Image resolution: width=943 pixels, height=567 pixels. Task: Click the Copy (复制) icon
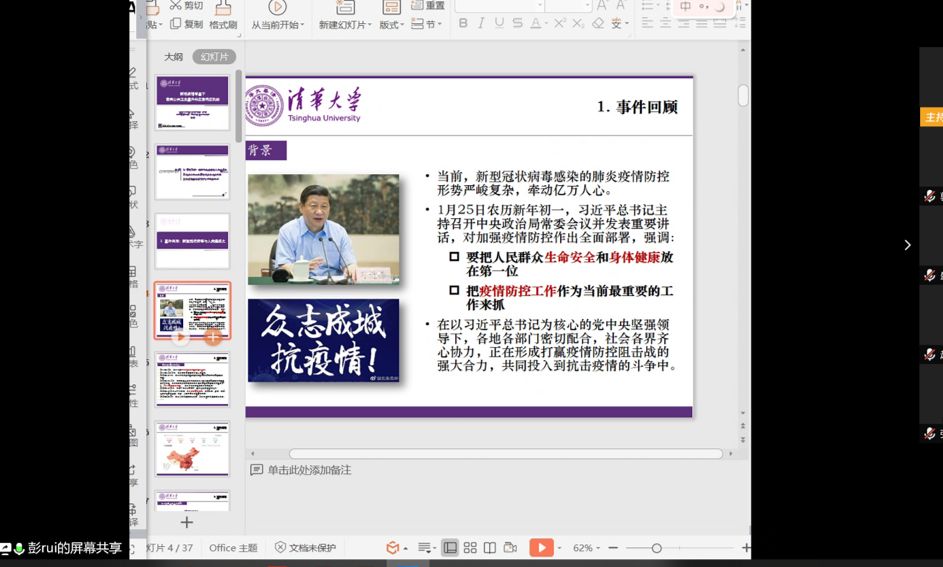tap(186, 24)
